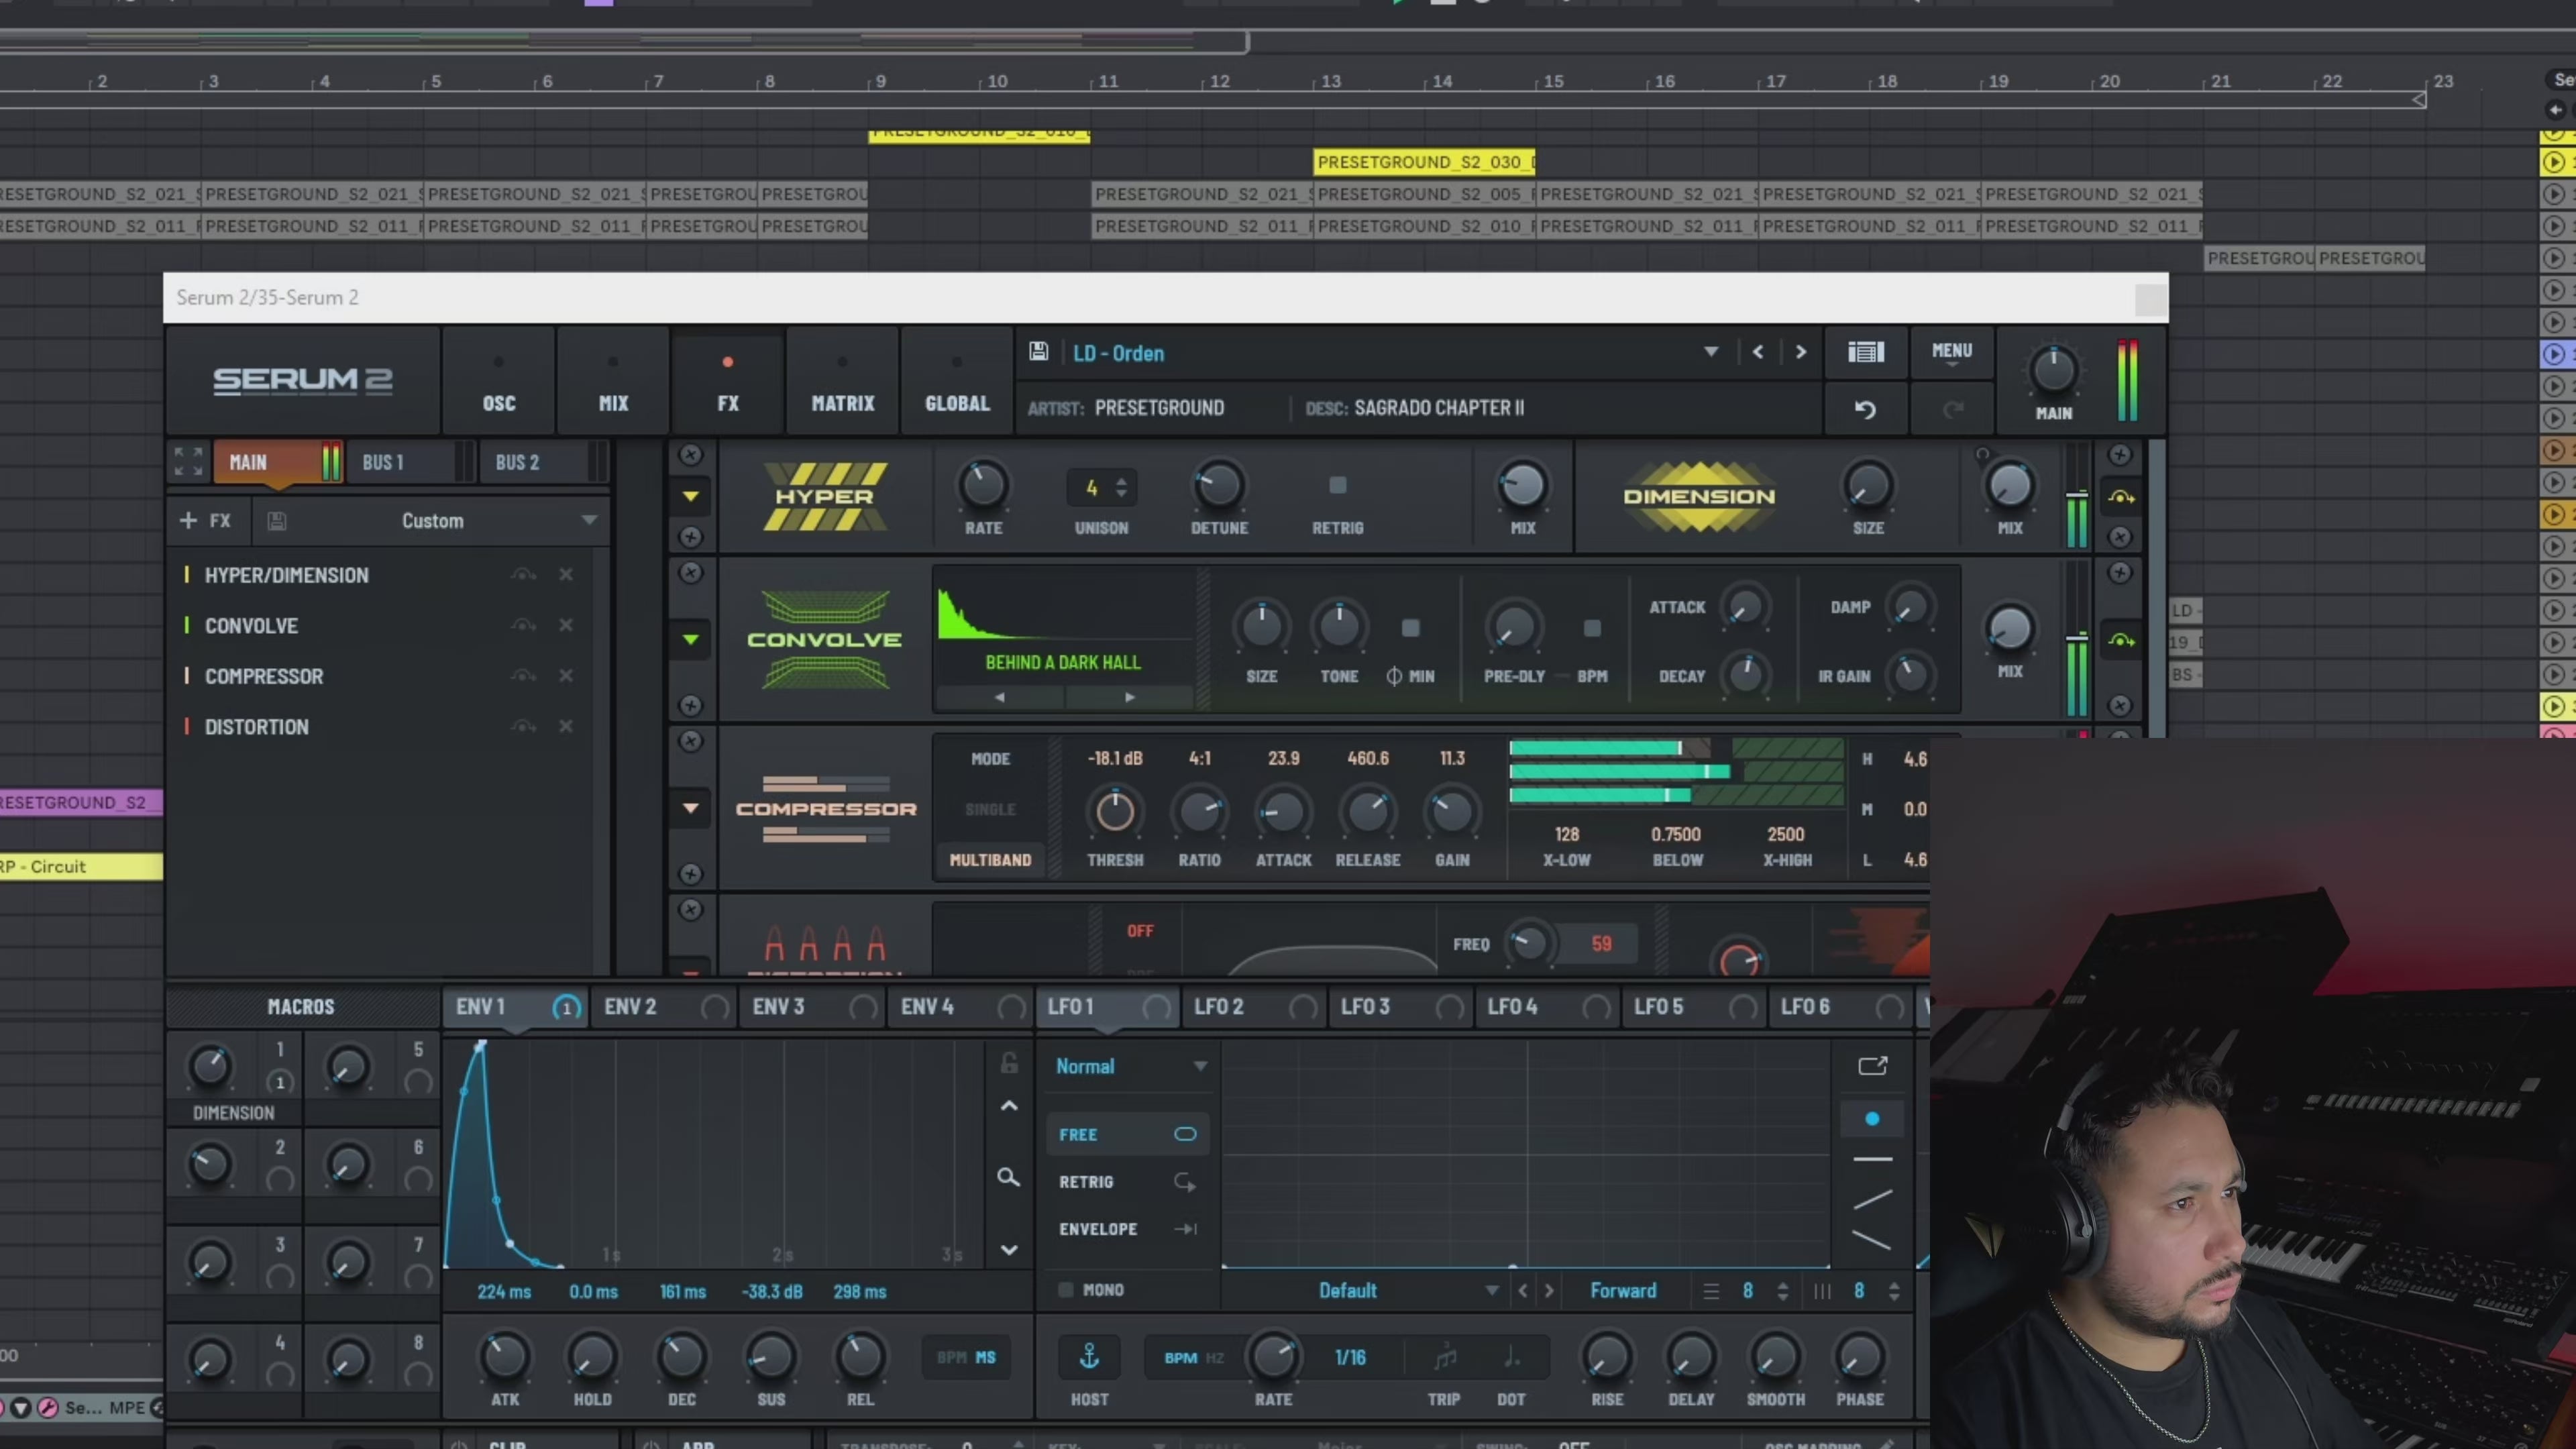The height and width of the screenshot is (1449, 2576).
Task: Select the ENV 2 tab
Action: (x=631, y=1006)
